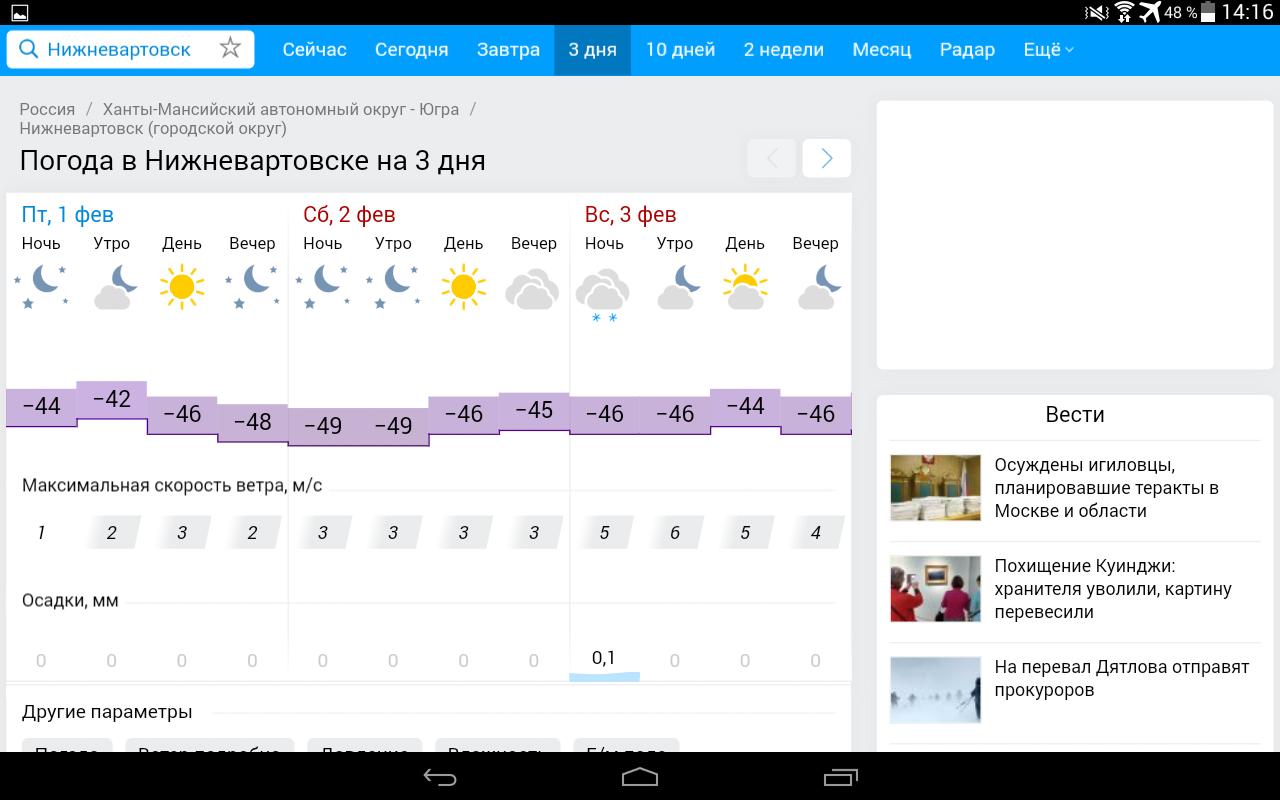Viewport: 1280px width, 800px height.
Task: Open the Пт, 1 фев day link
Action: pyautogui.click(x=68, y=214)
